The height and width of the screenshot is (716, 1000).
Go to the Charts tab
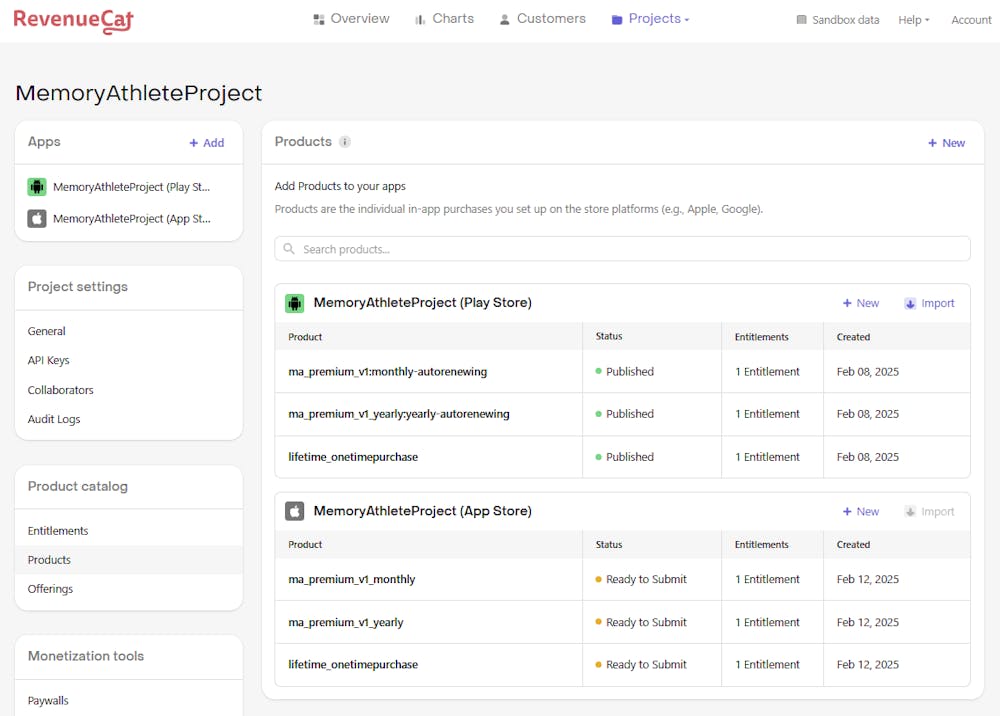pyautogui.click(x=443, y=19)
